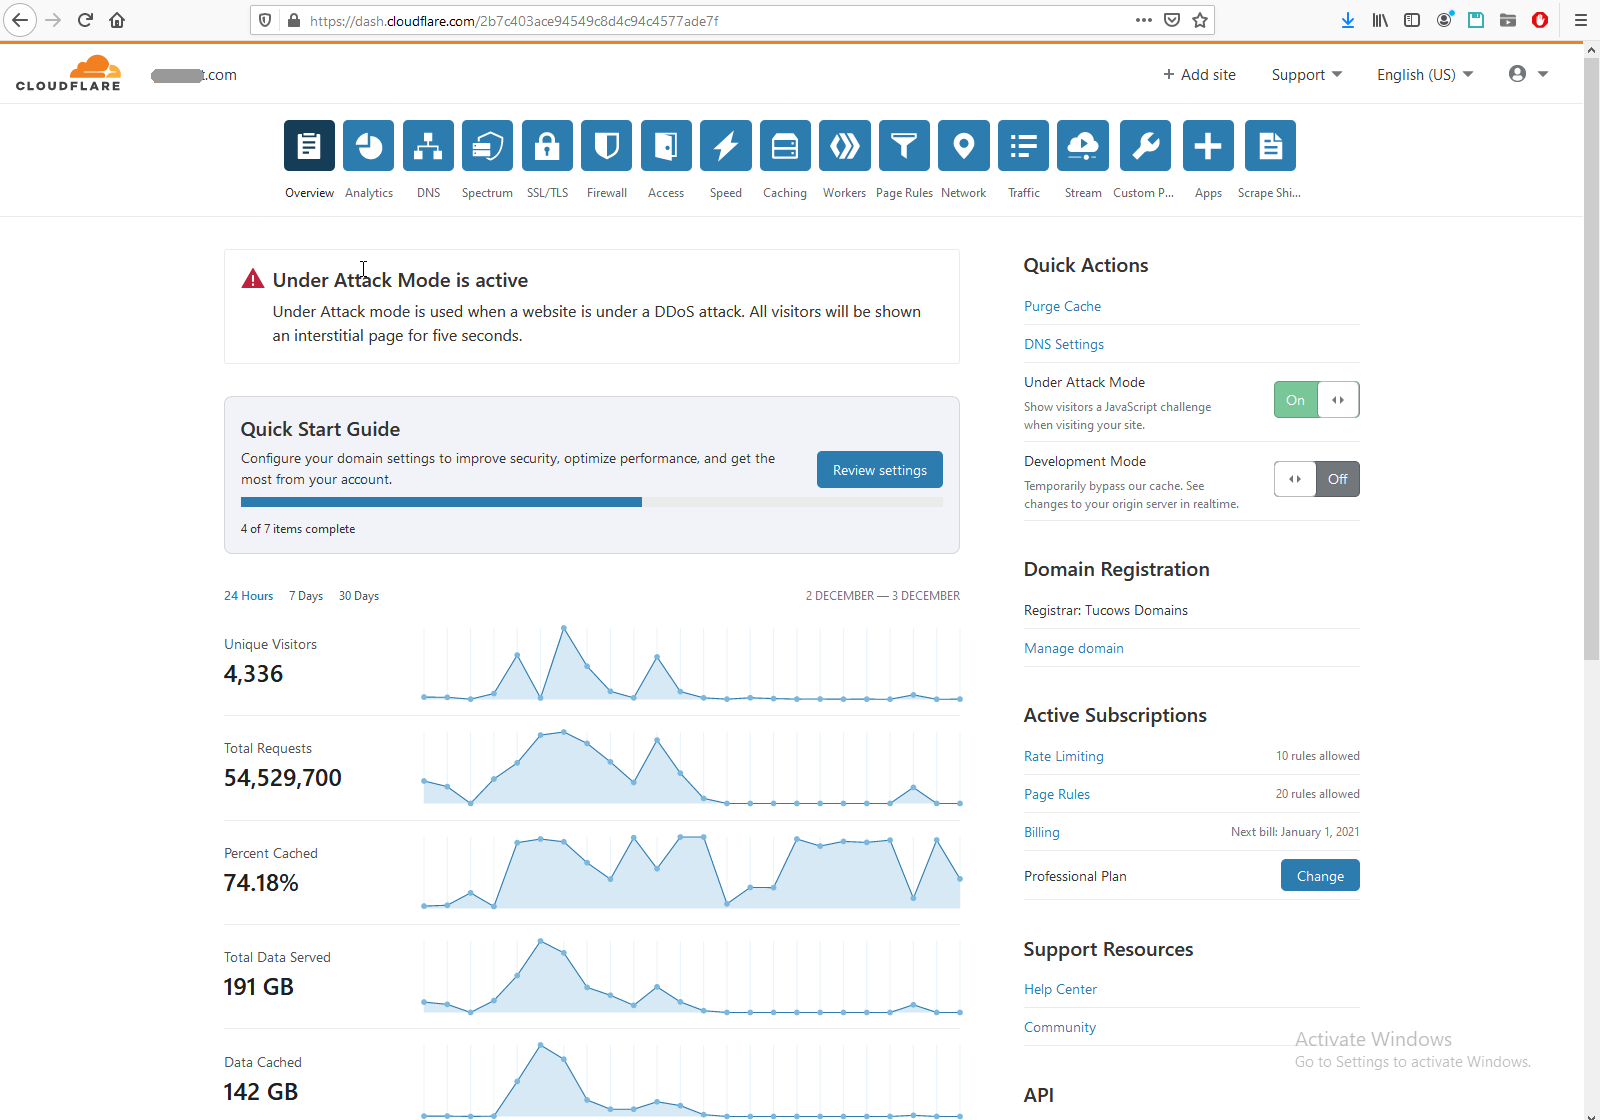Click the Total Data Served chart

tap(691, 977)
